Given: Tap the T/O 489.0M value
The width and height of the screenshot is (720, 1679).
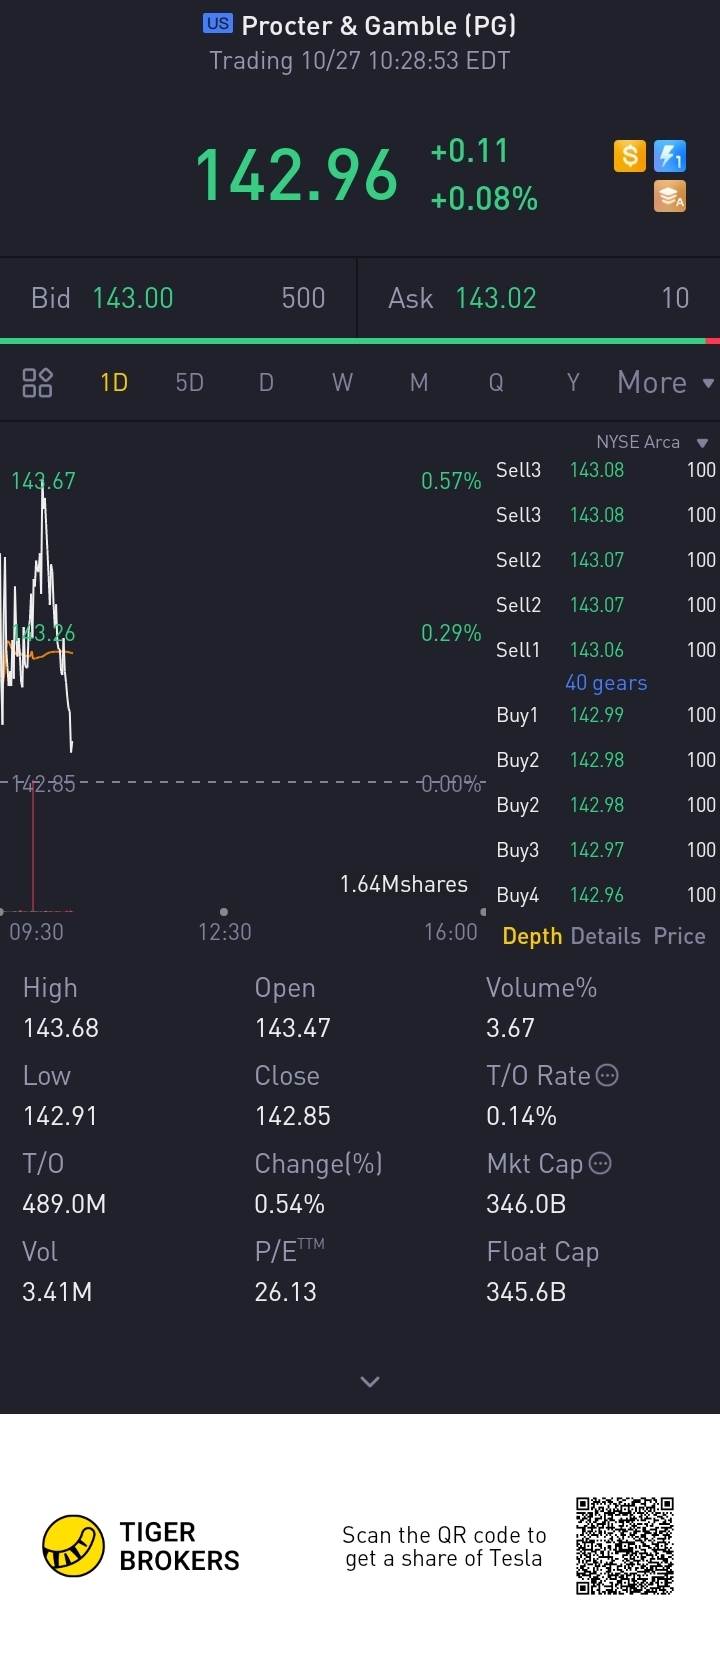Looking at the screenshot, I should click(x=64, y=1204).
